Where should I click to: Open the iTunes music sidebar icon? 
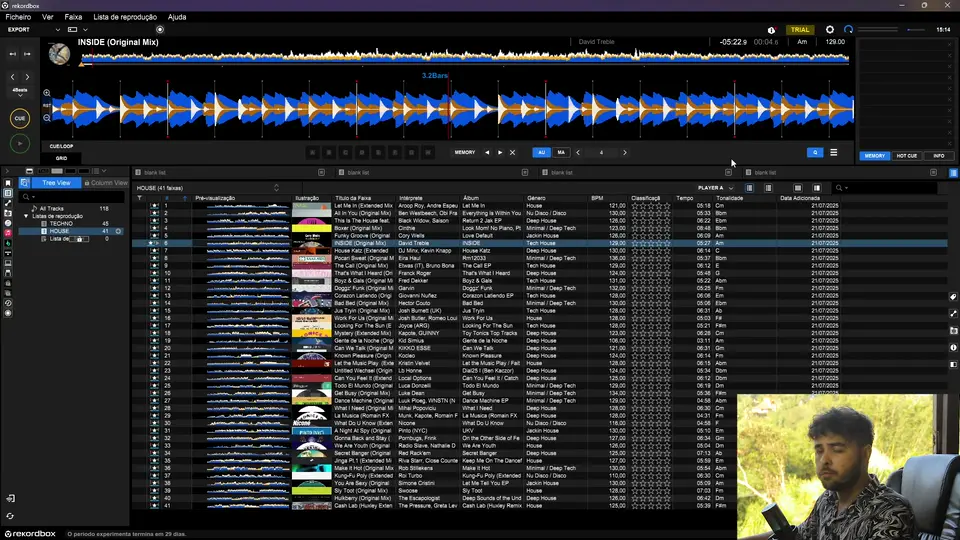(x=8, y=233)
